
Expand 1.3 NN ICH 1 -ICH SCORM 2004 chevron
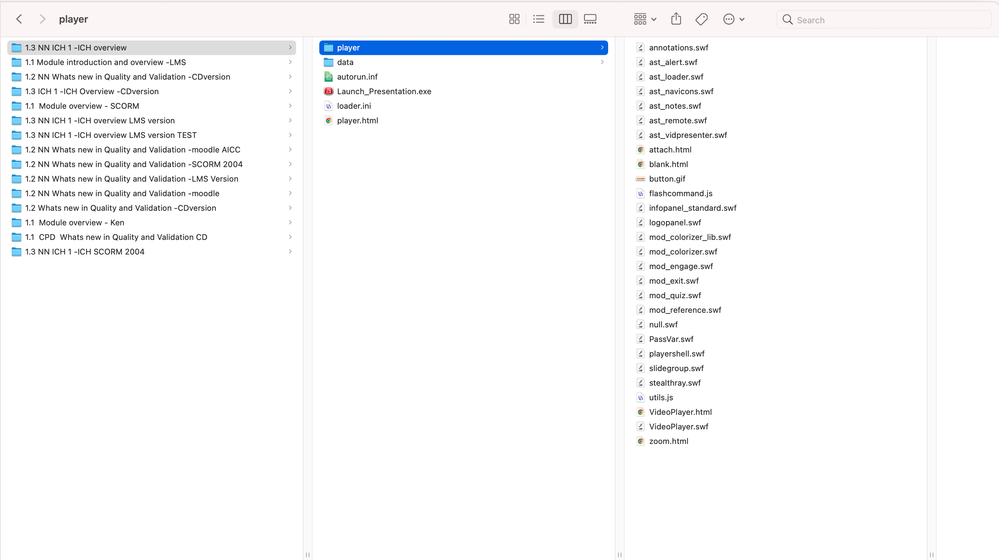[290, 252]
